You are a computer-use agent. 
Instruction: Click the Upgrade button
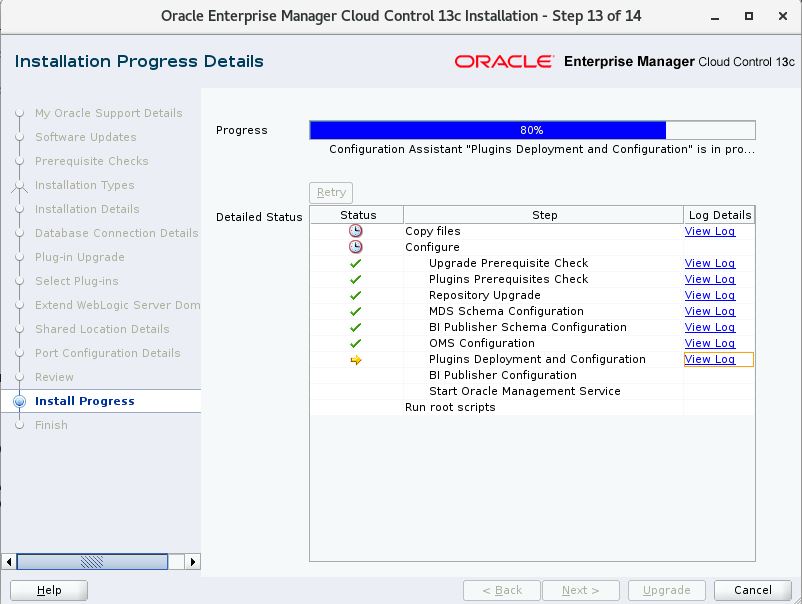tap(666, 590)
